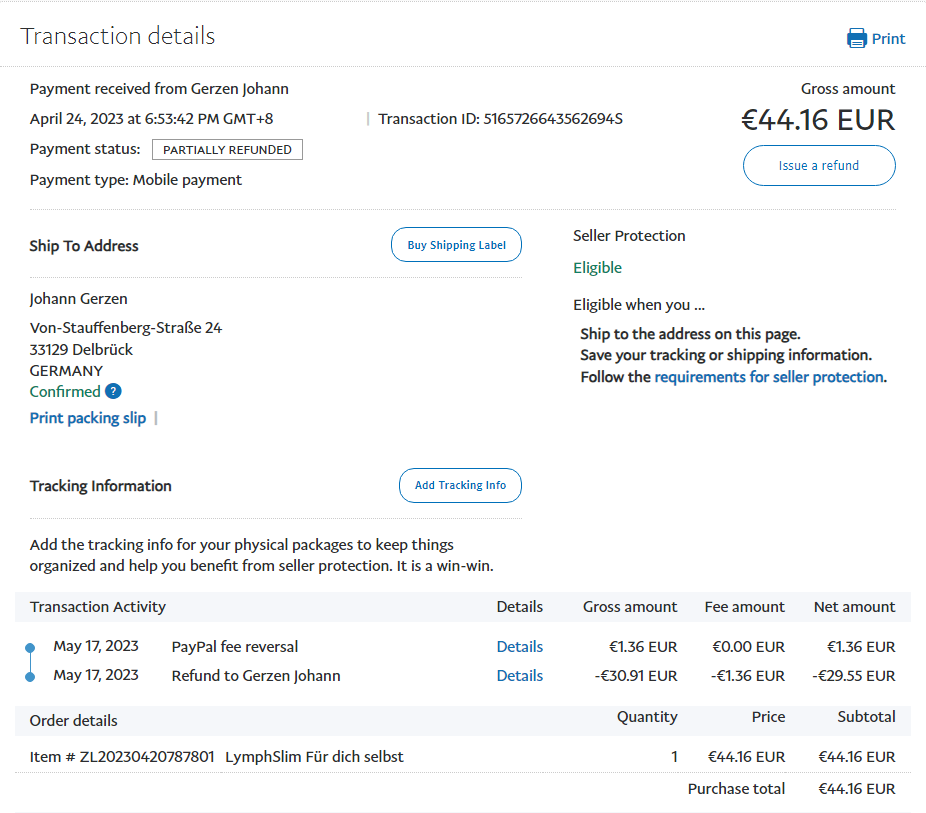Click timeline dot for the refund entry
This screenshot has height=813, width=926.
pyautogui.click(x=30, y=677)
